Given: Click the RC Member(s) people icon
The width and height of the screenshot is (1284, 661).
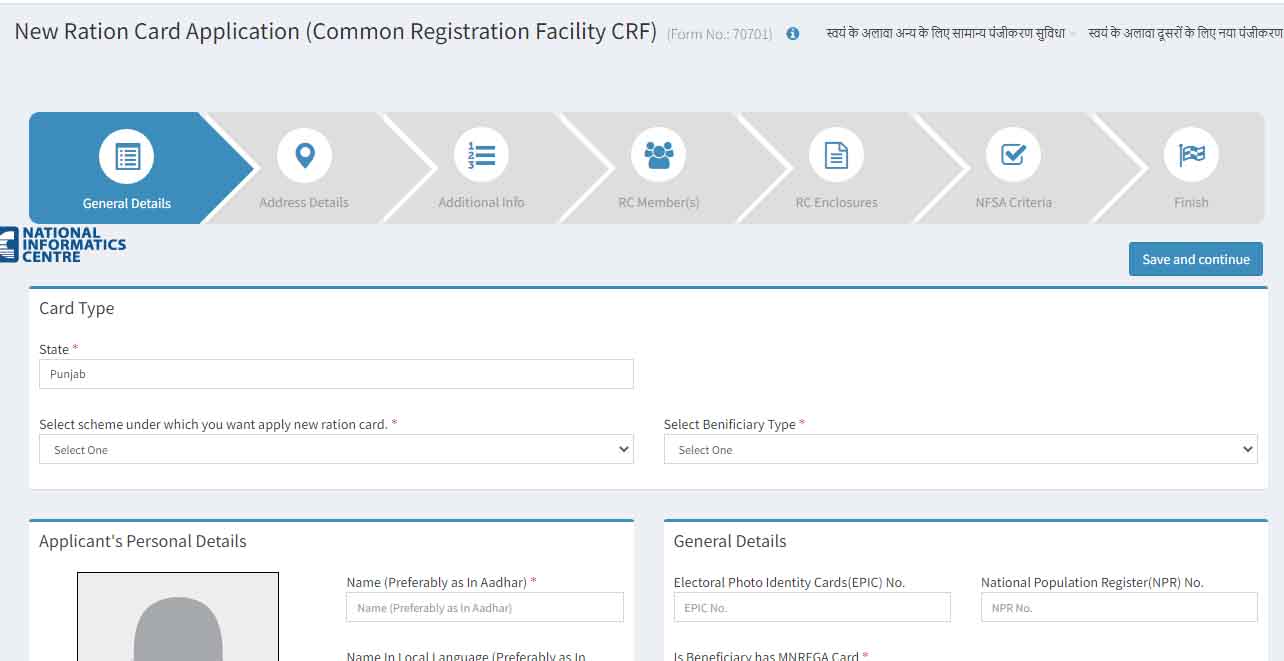Looking at the screenshot, I should coord(659,156).
